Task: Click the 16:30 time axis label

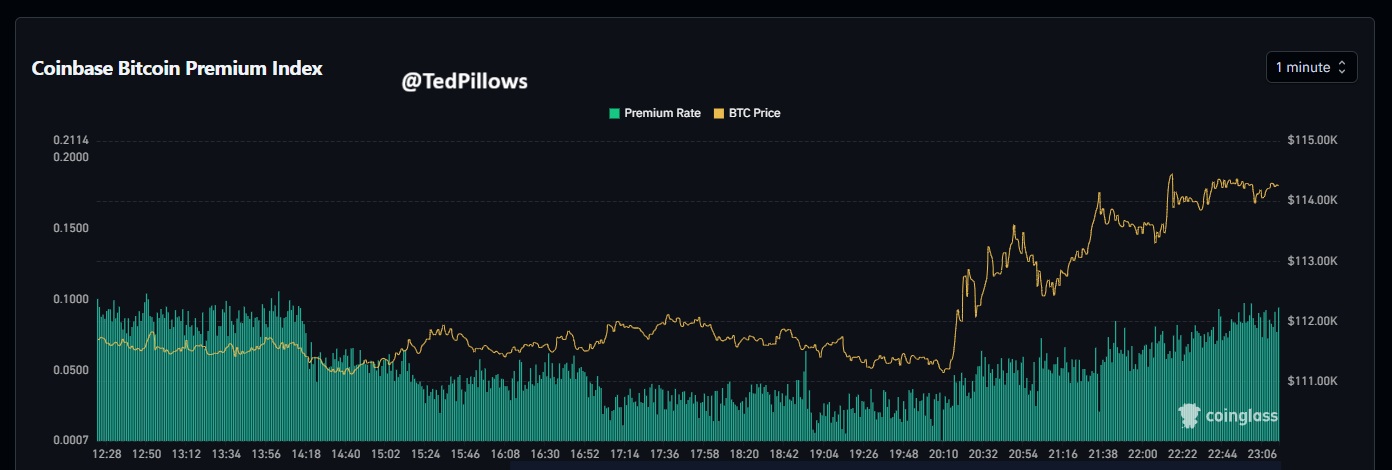Action: [x=544, y=454]
